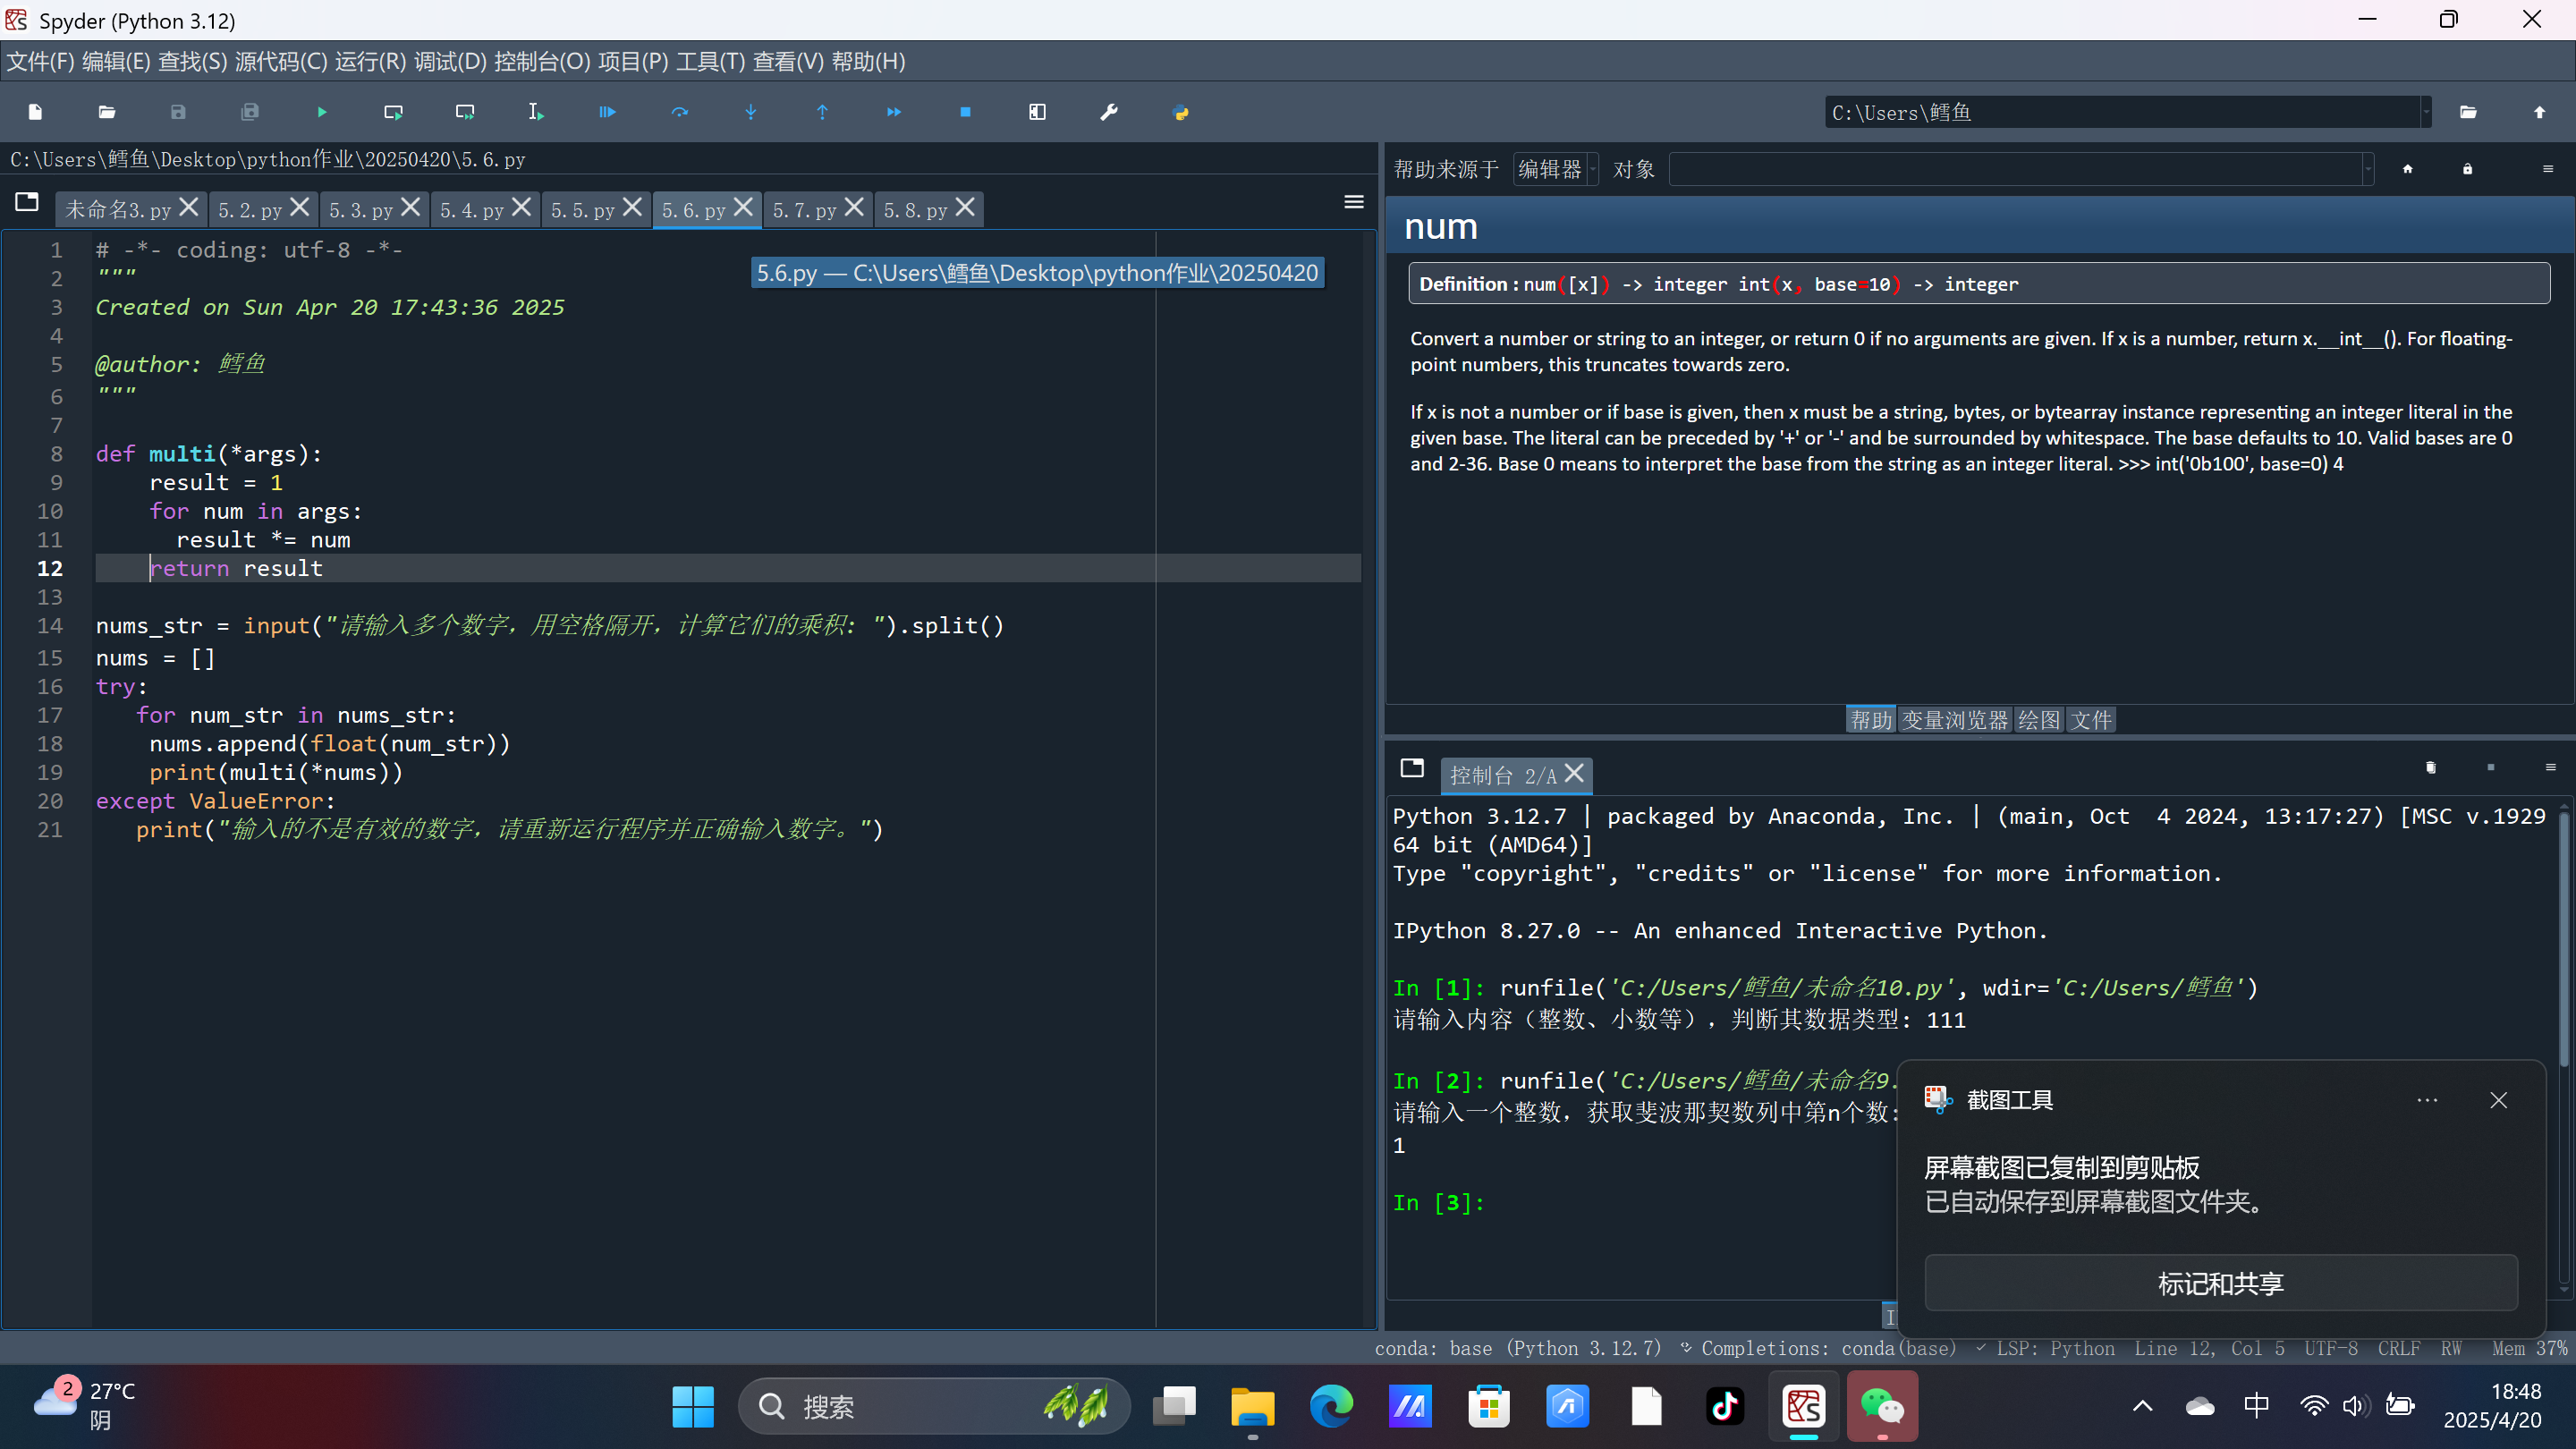Open the editor pane hamburger options menu
Viewport: 2576px width, 1449px height.
[1353, 202]
